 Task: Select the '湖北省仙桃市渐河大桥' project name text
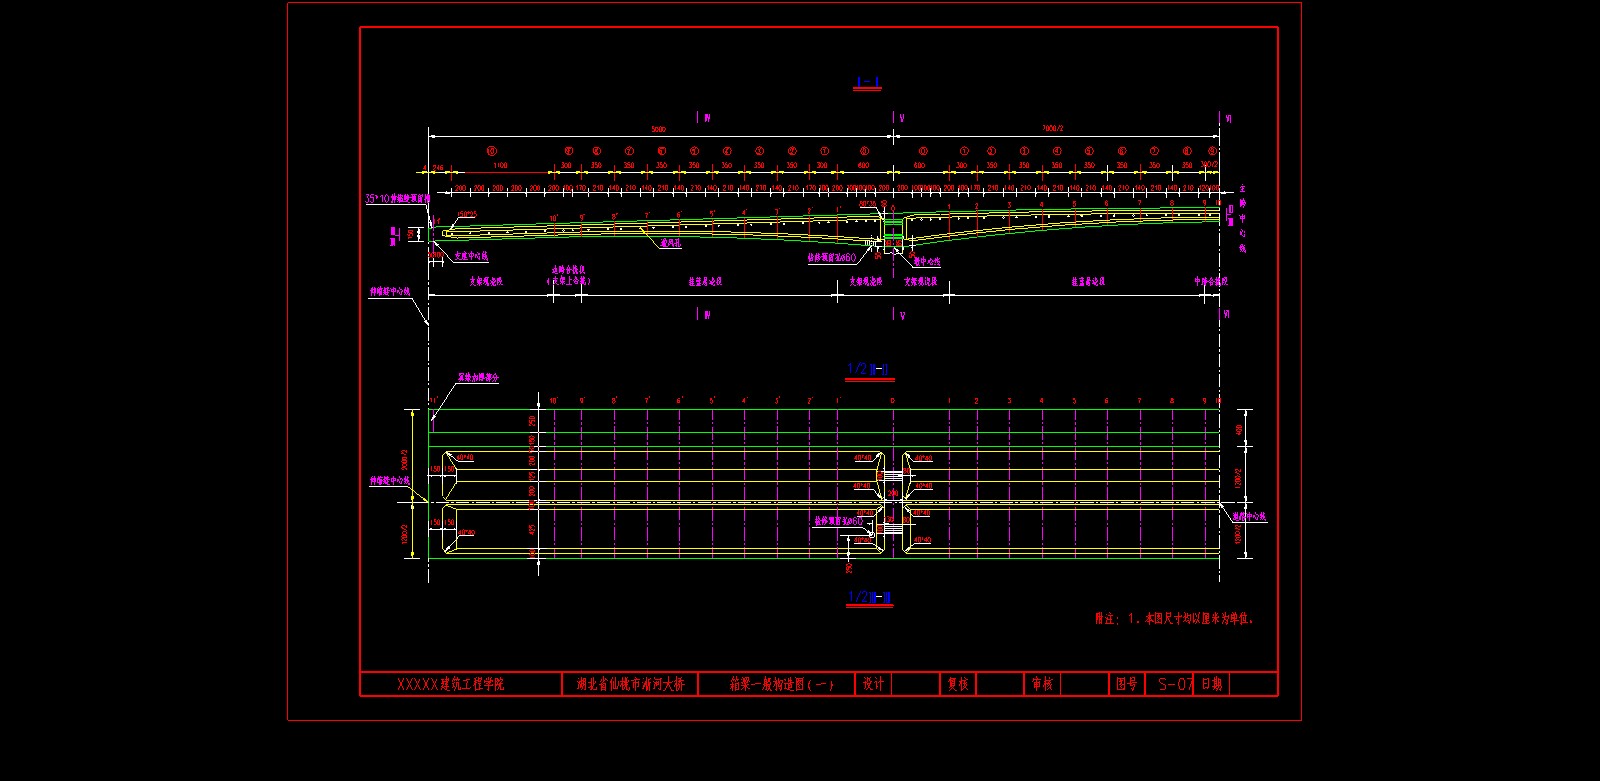tap(630, 685)
